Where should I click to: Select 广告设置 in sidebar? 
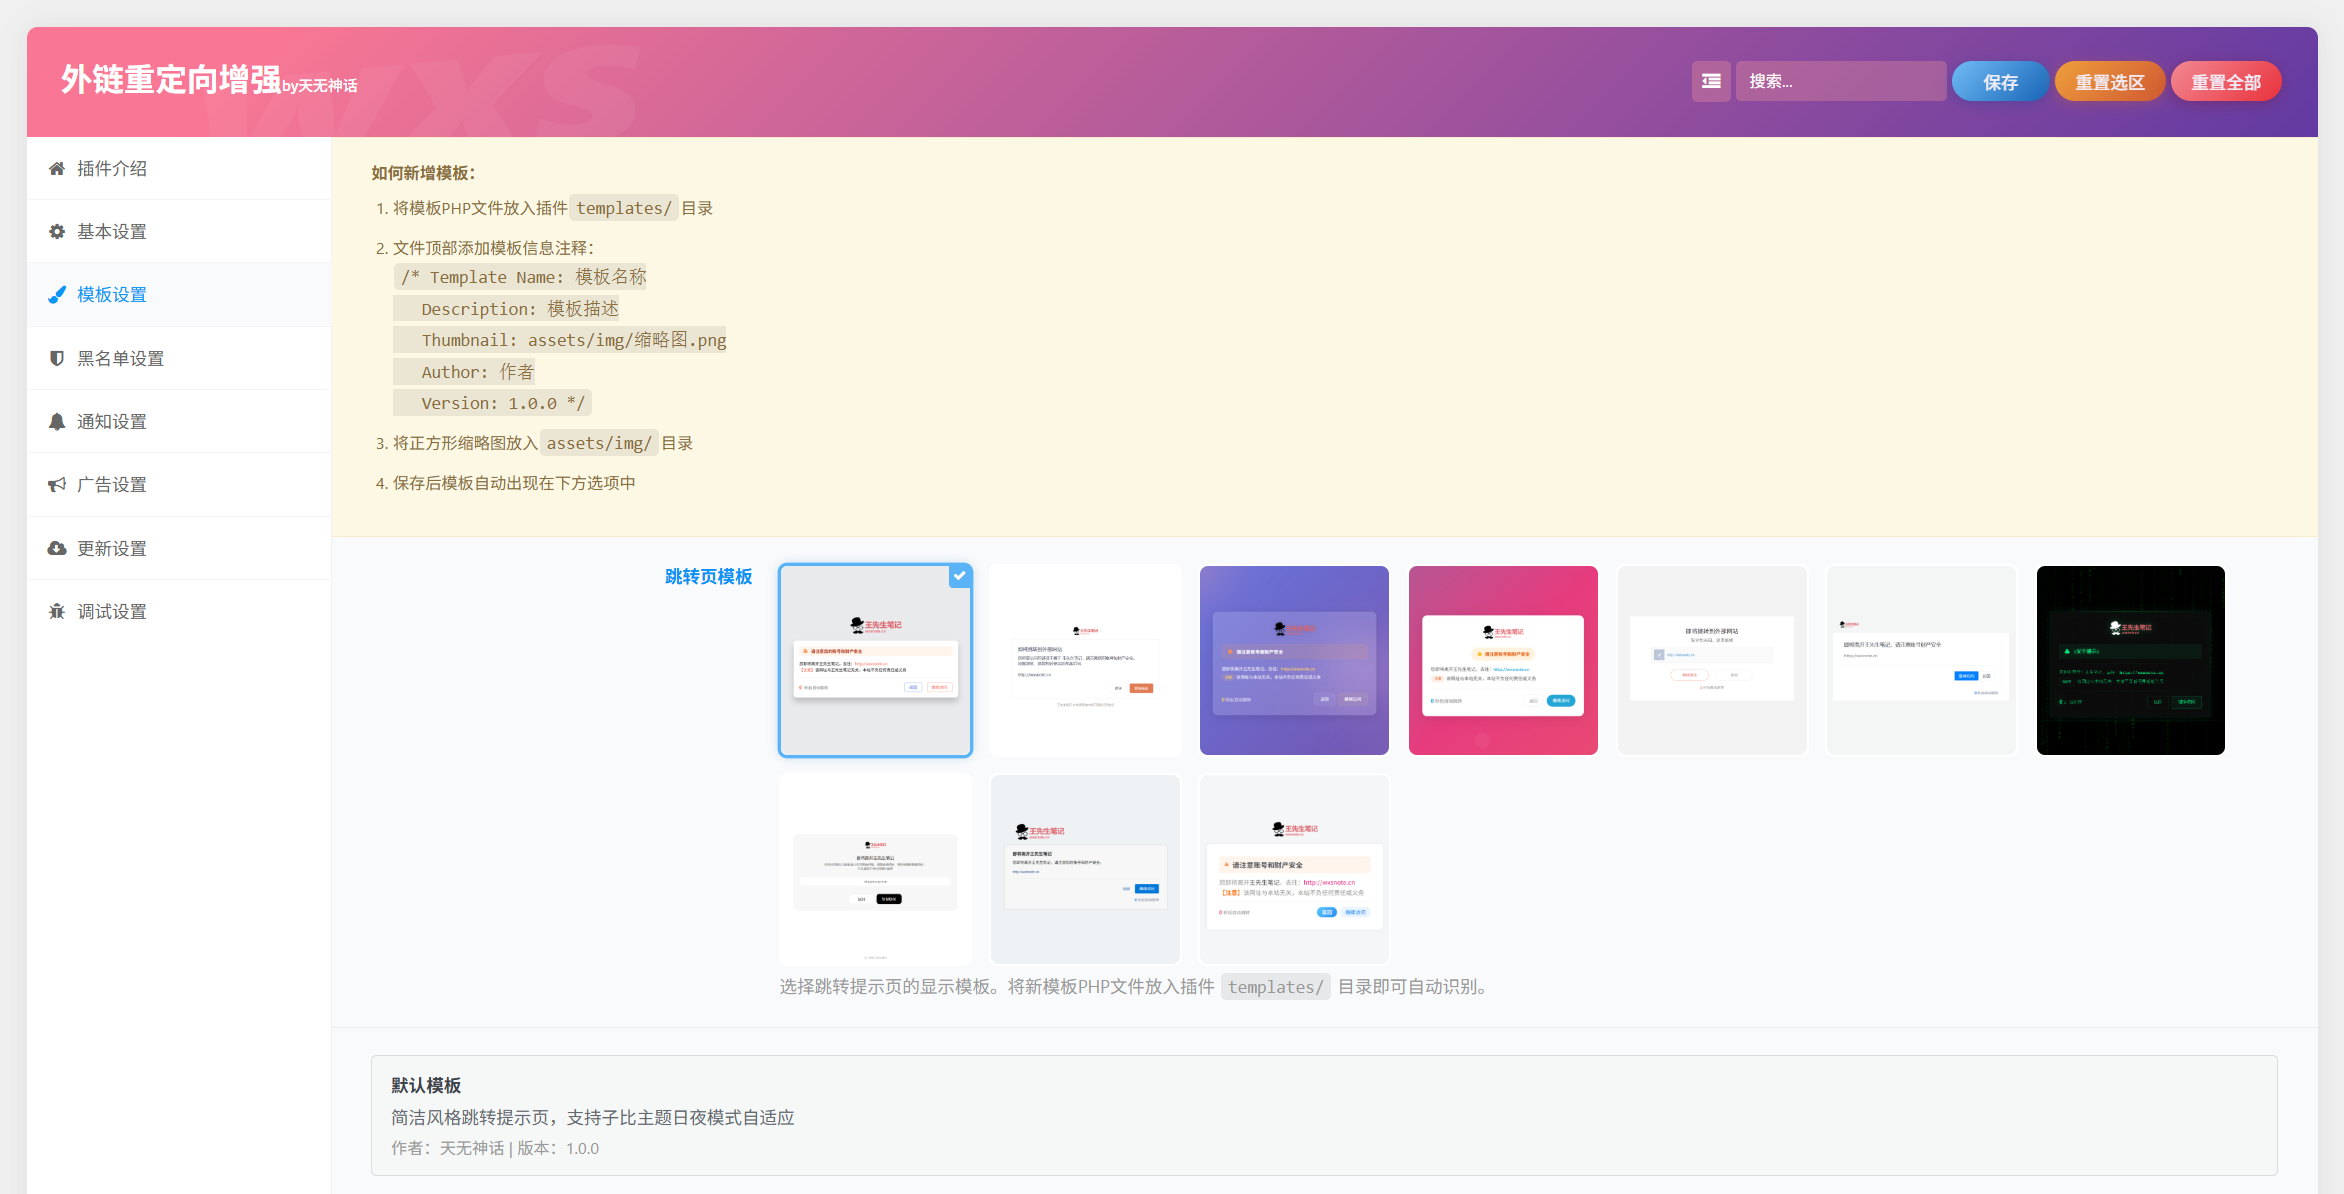179,485
